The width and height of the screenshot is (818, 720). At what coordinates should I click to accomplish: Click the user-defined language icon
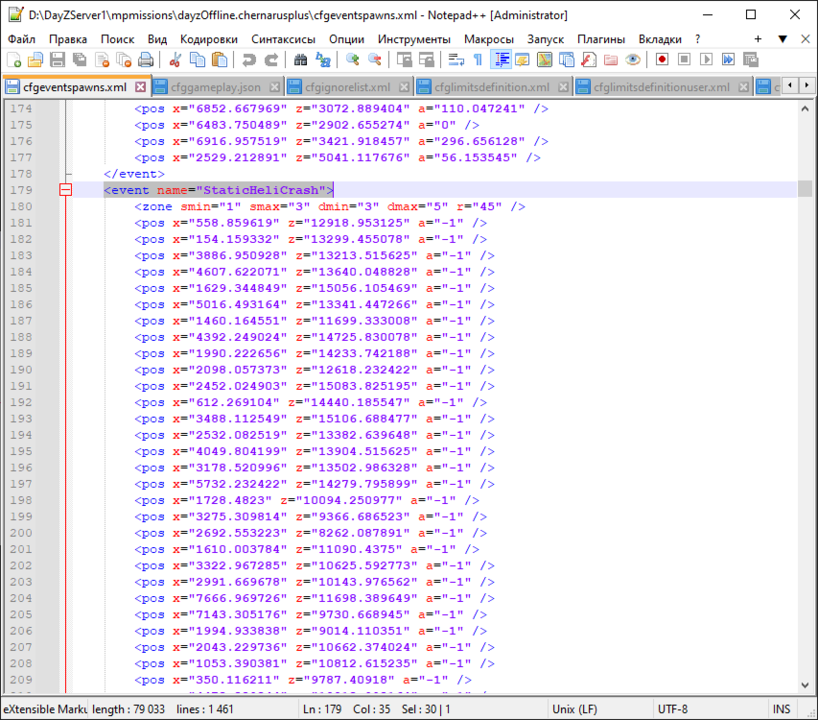pos(522,60)
